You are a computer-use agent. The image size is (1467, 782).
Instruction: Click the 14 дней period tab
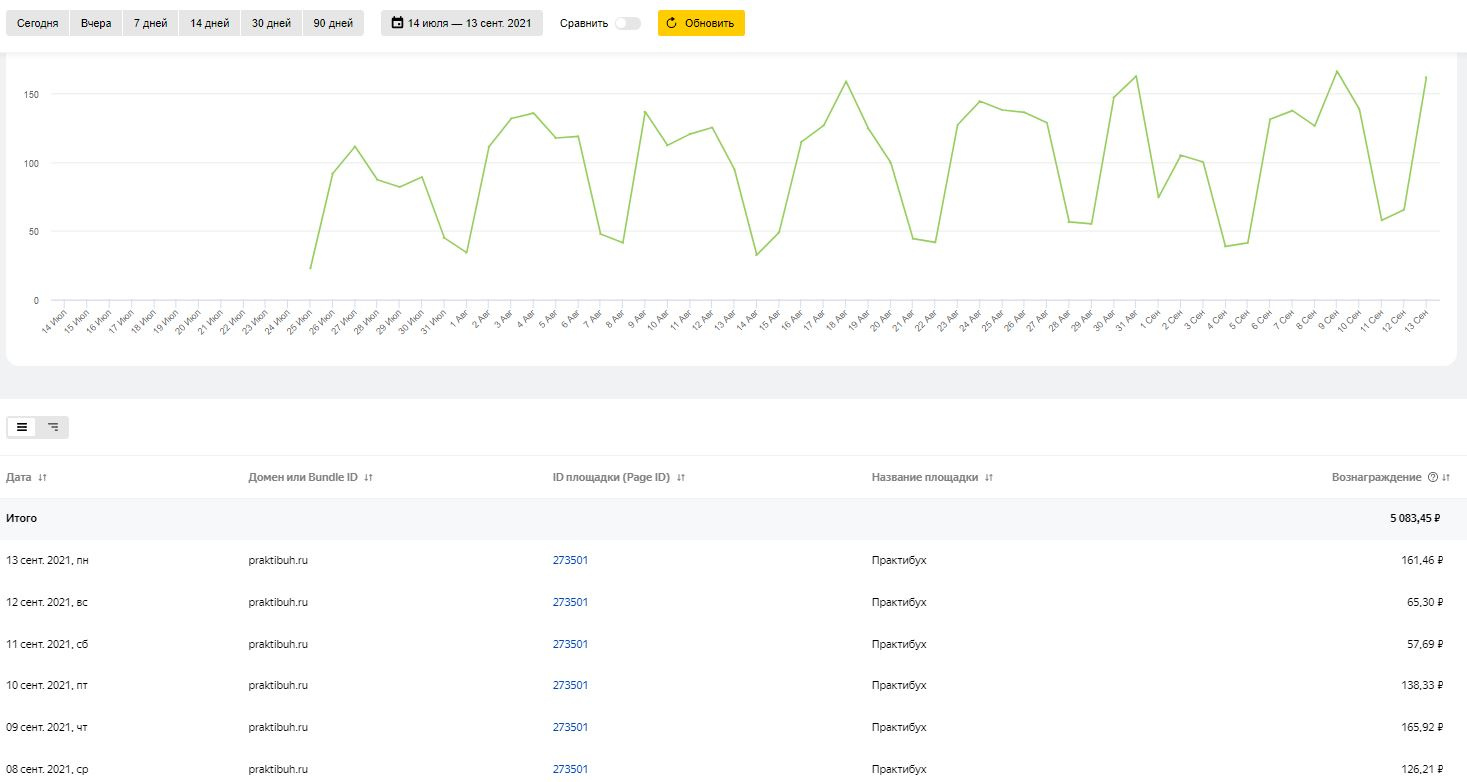210,23
